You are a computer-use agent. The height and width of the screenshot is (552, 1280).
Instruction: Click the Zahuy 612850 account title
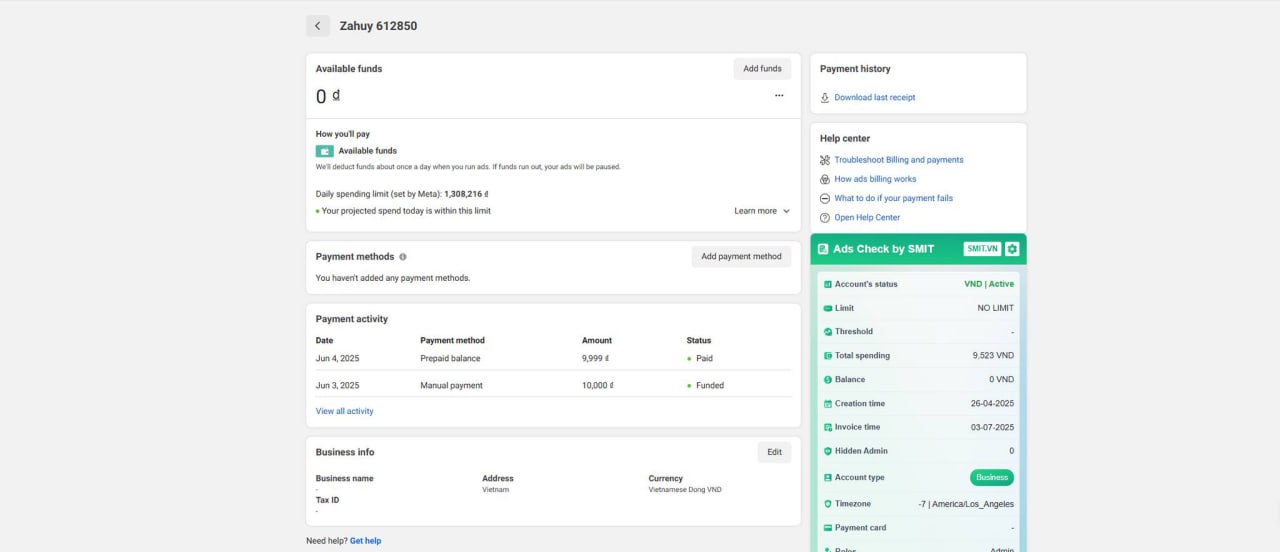coord(378,26)
